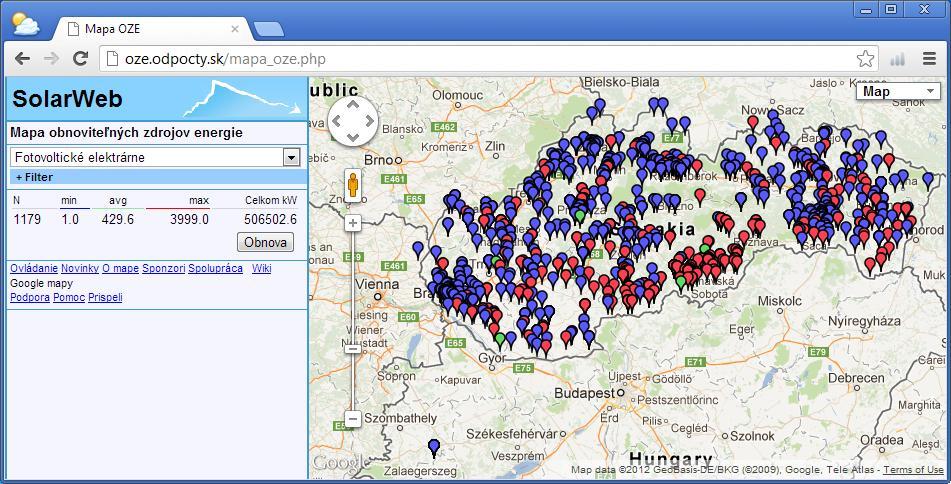Click the Obnova button

coord(265,242)
